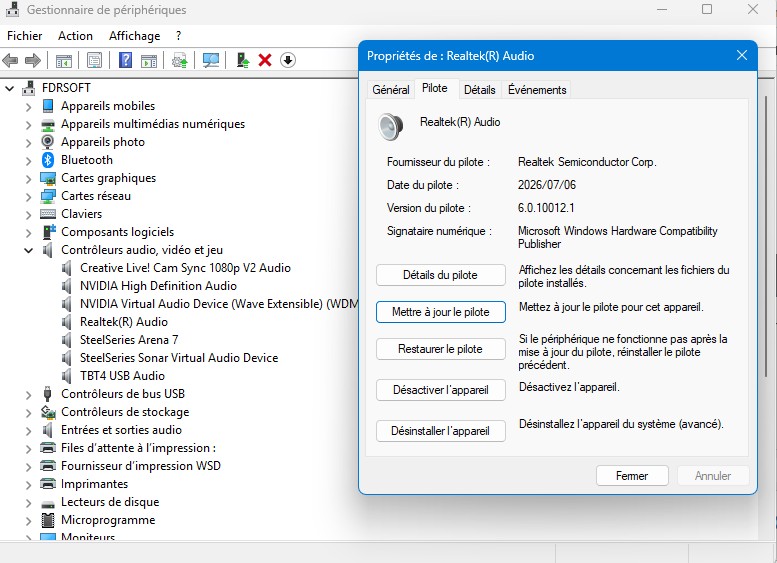Click Désinstaller l'appareil button

tap(441, 431)
